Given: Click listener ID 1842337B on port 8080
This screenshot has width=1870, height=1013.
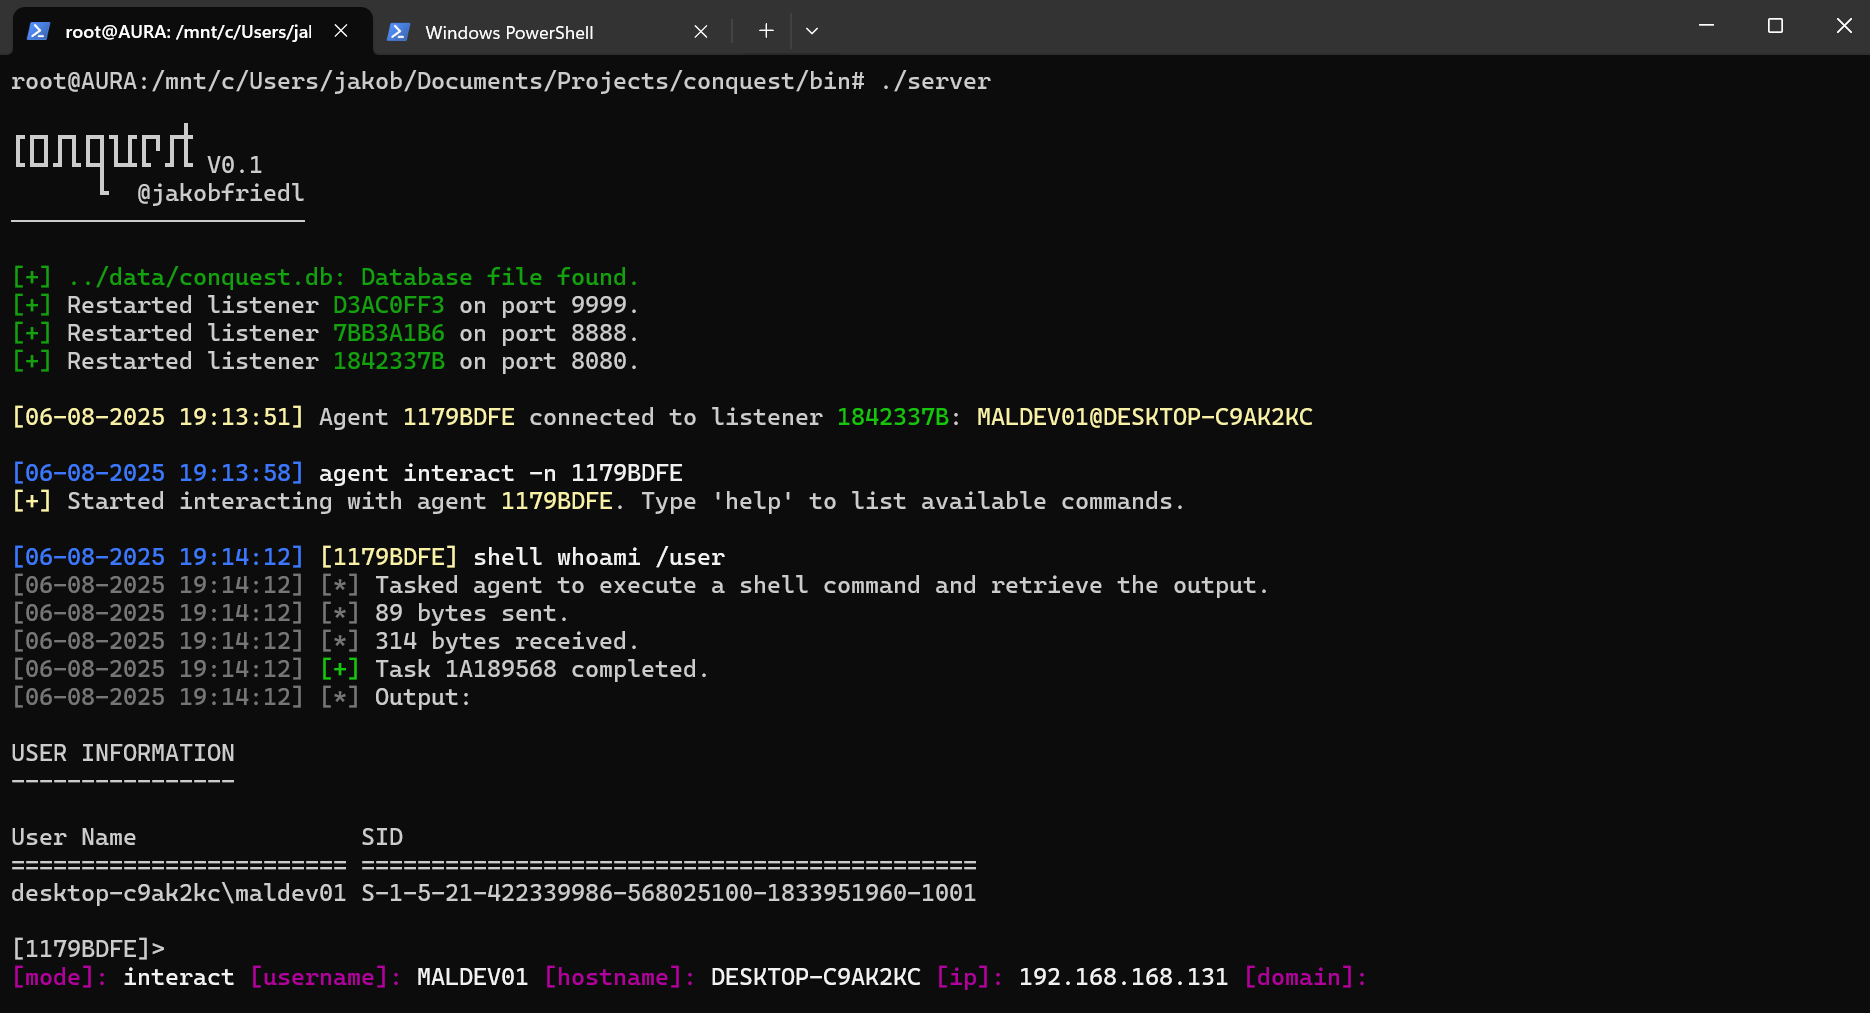Looking at the screenshot, I should coord(388,361).
